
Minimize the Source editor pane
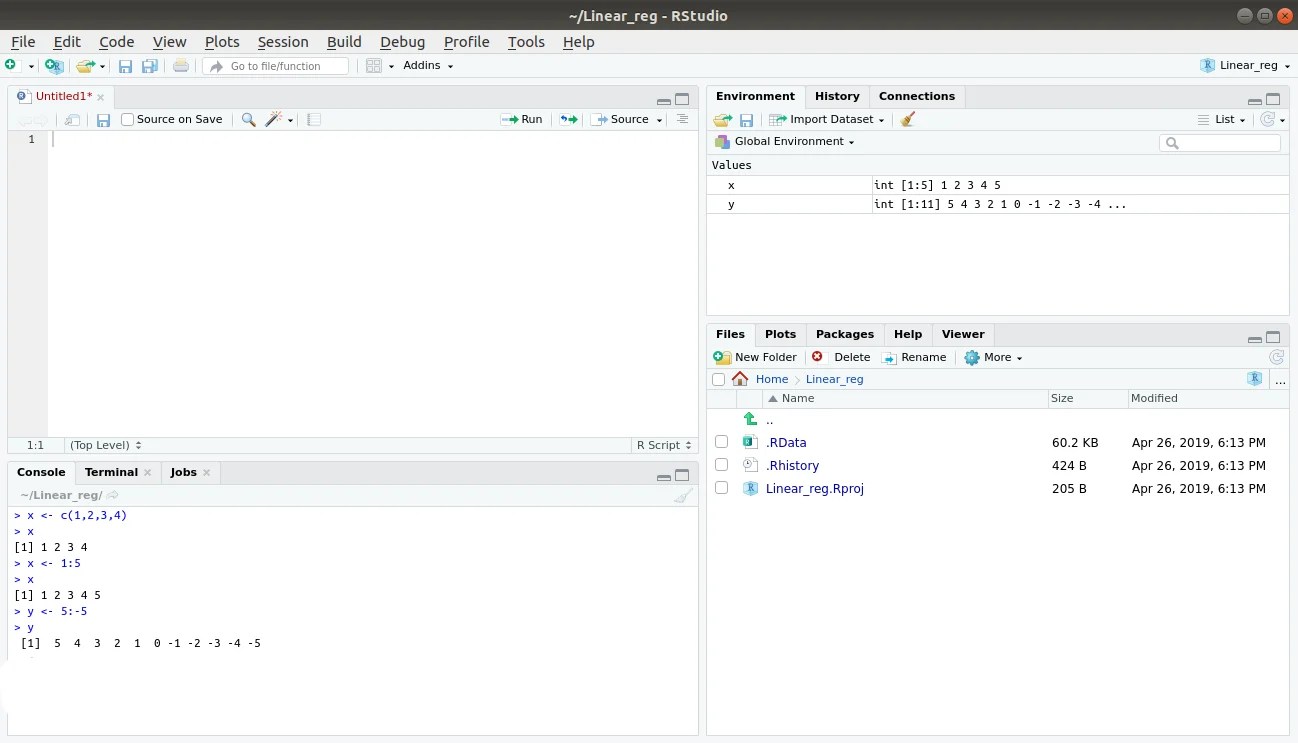tap(664, 100)
